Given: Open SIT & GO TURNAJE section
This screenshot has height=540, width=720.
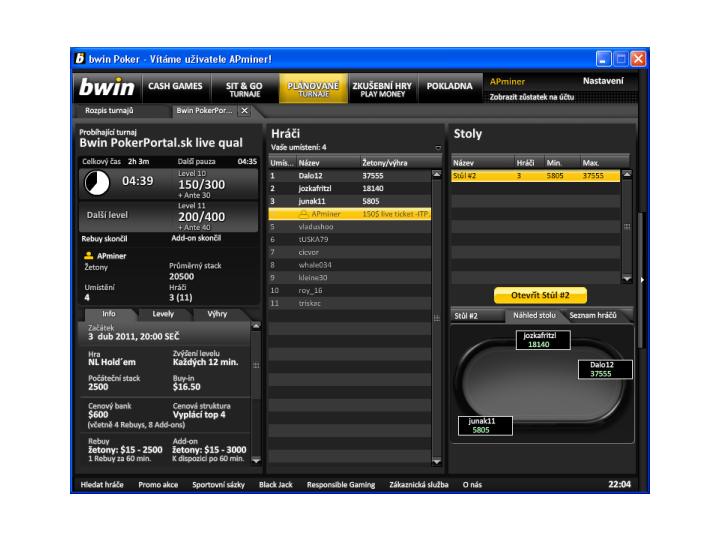Looking at the screenshot, I should 244,89.
